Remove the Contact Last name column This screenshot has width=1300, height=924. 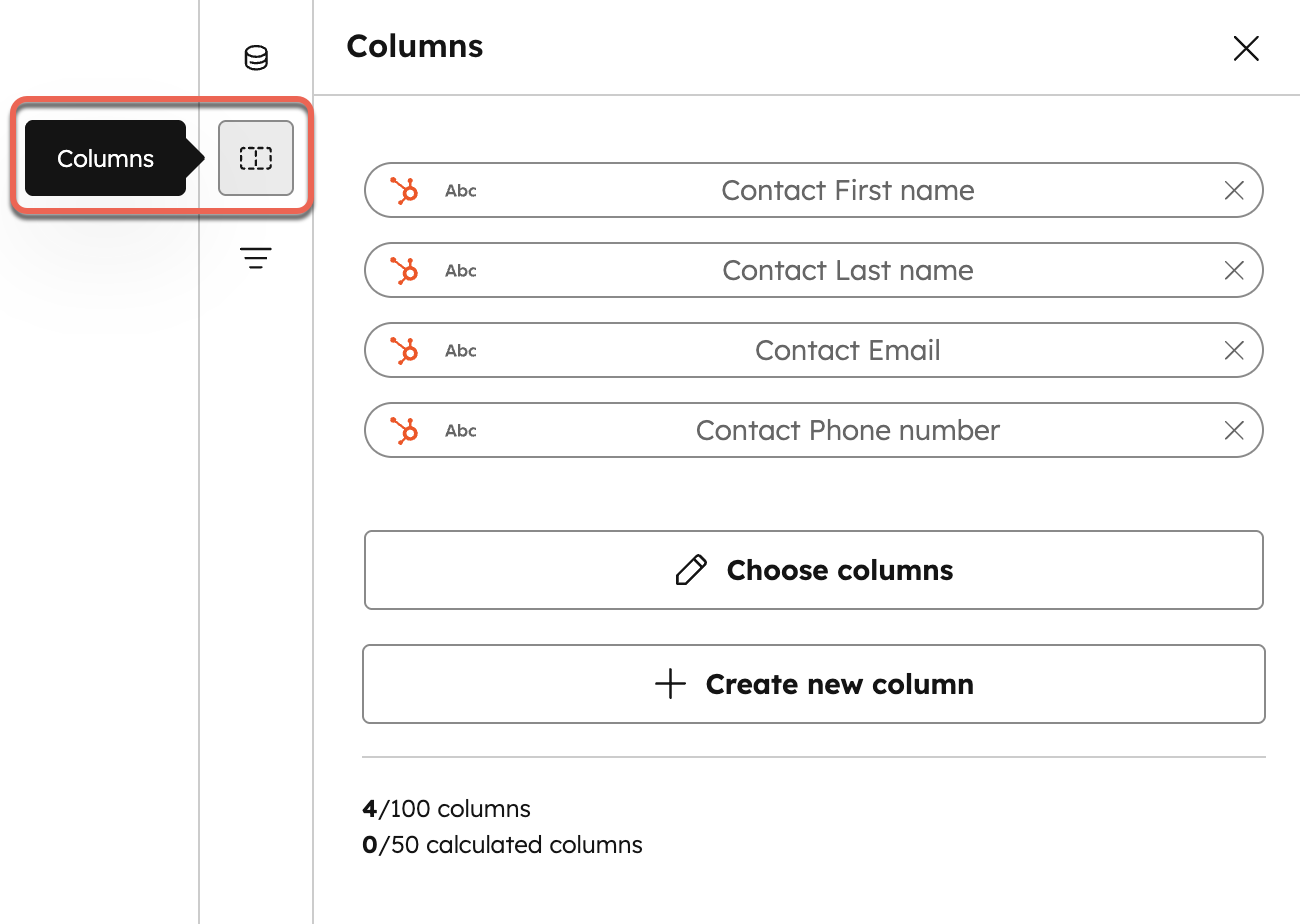pos(1233,270)
